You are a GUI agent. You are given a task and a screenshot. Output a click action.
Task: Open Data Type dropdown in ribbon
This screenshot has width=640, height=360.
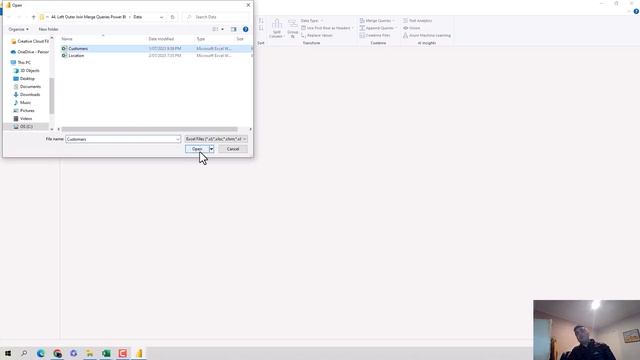click(312, 20)
